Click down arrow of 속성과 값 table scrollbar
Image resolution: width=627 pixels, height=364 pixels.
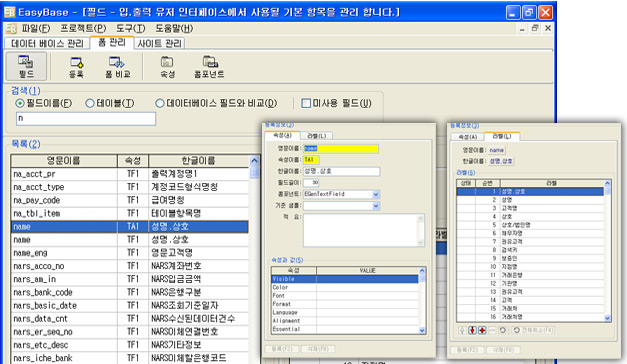click(x=422, y=330)
